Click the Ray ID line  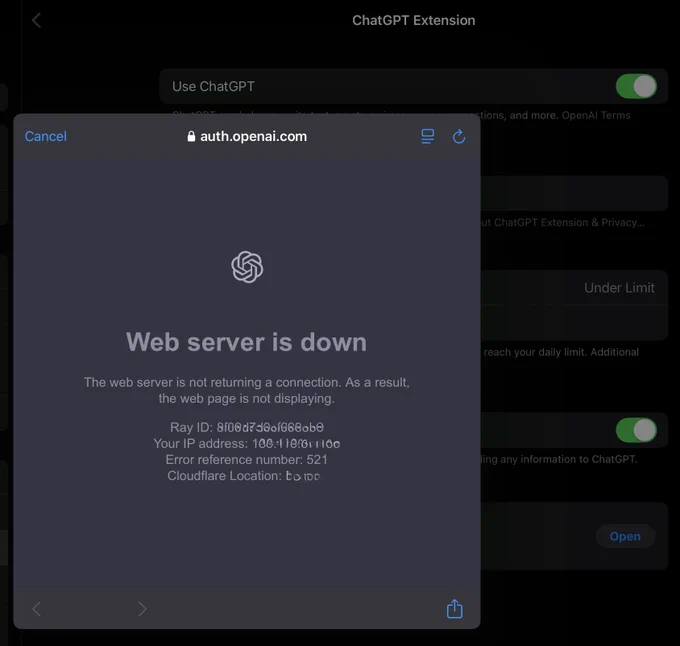pos(246,427)
